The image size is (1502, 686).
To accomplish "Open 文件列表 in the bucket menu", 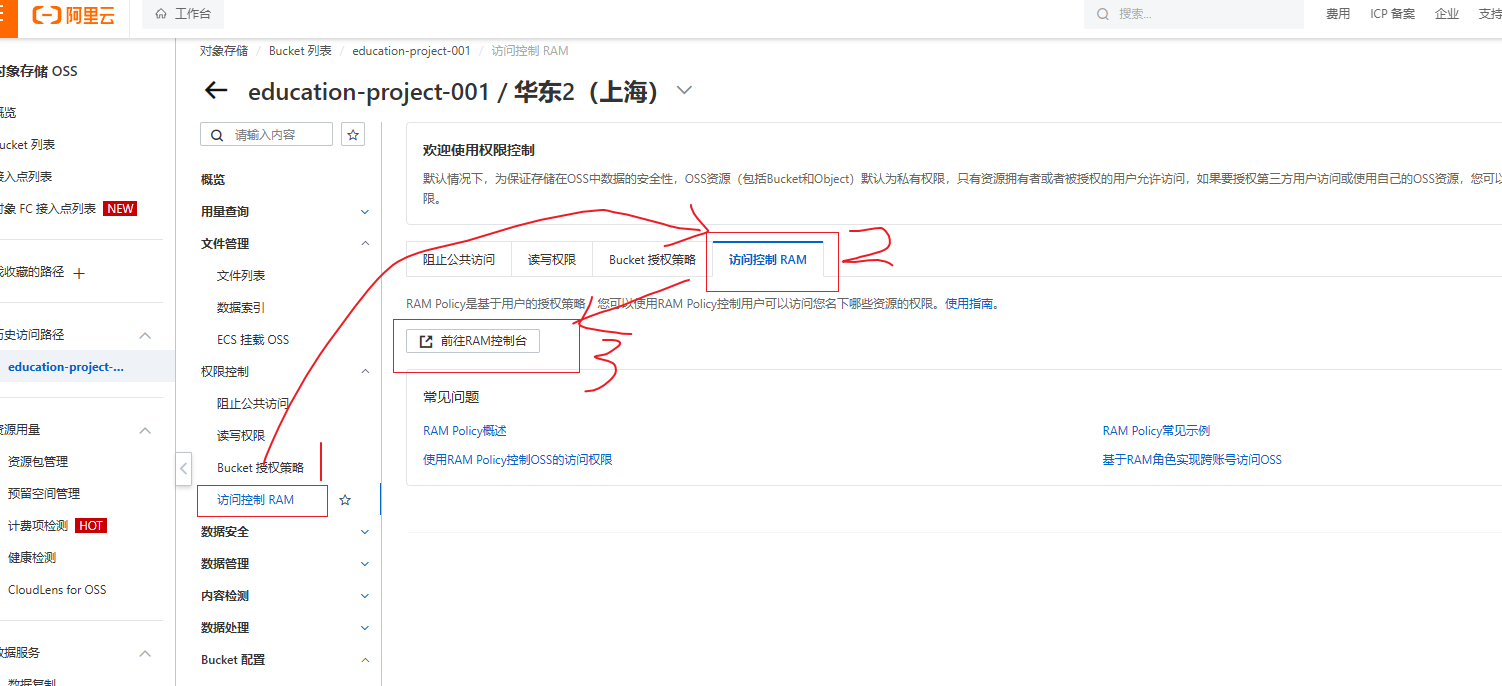I will point(241,276).
